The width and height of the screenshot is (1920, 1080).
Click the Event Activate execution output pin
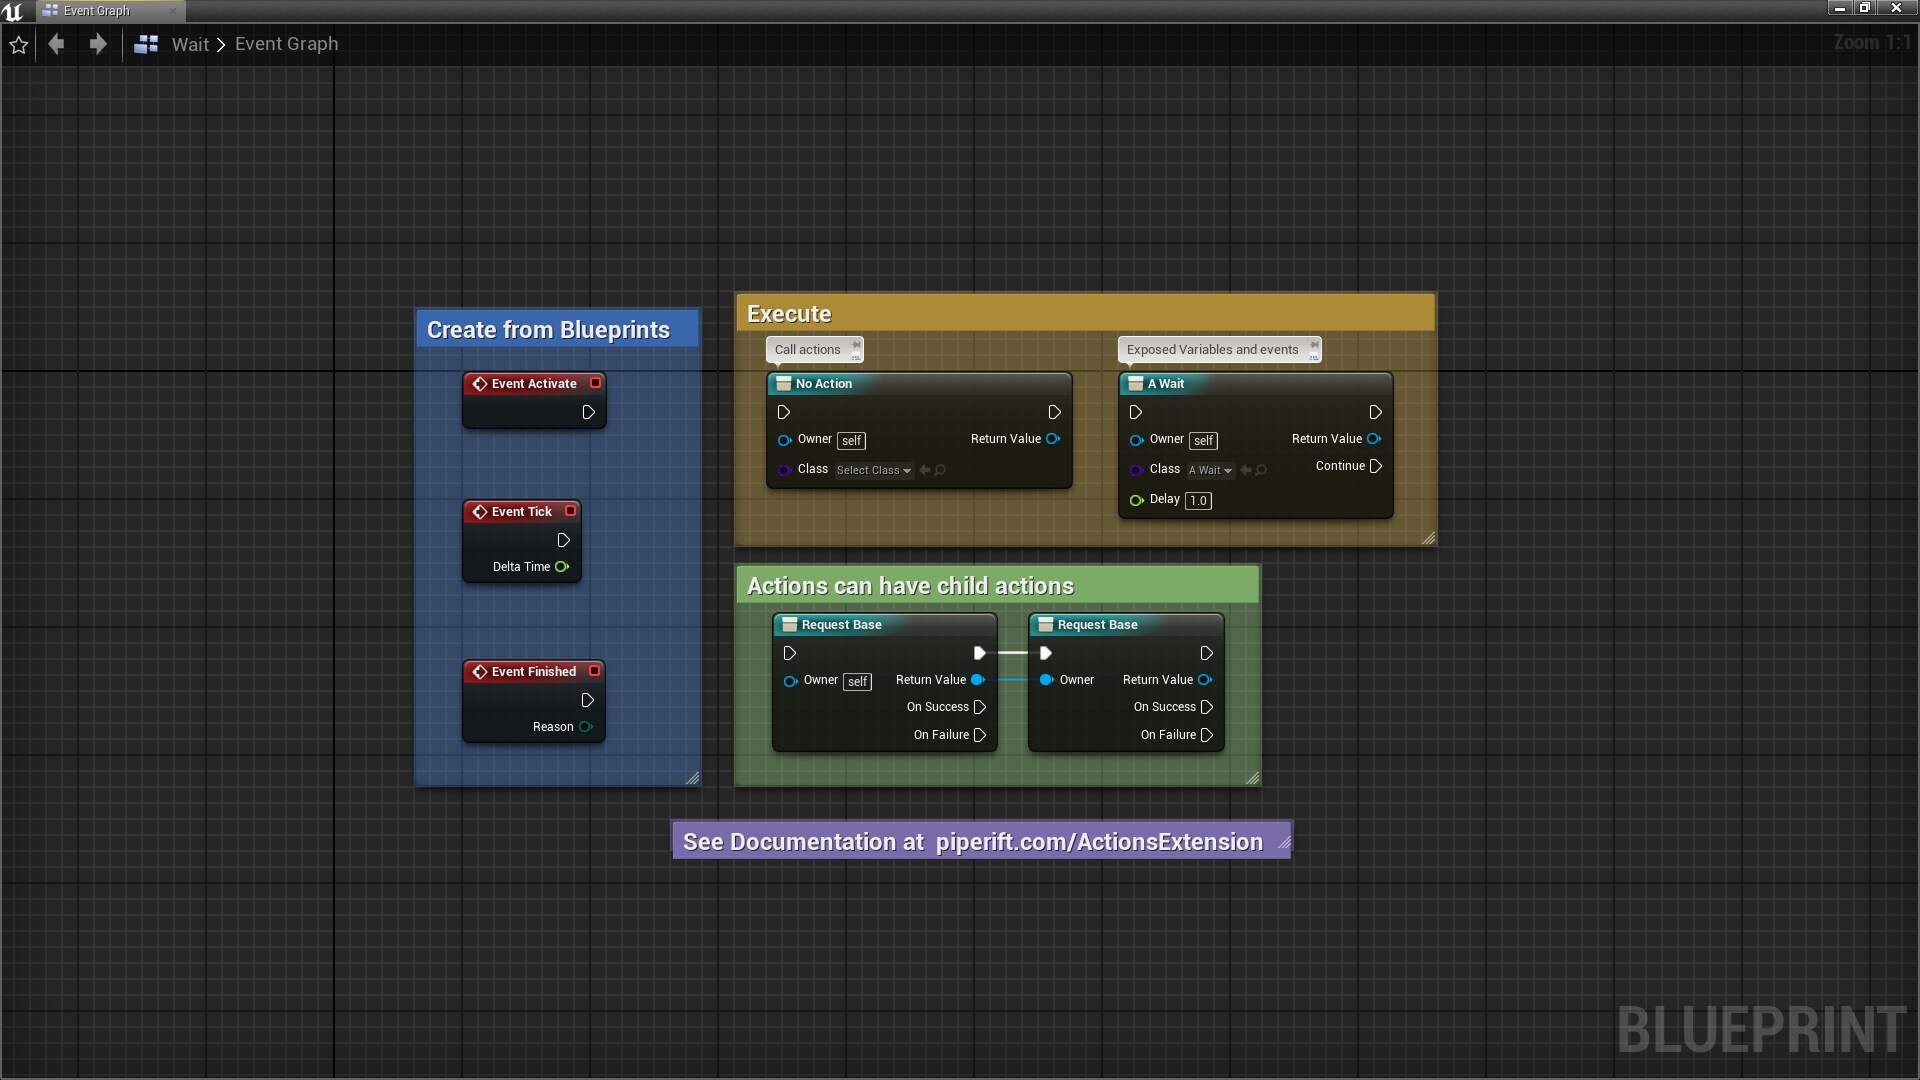point(589,412)
